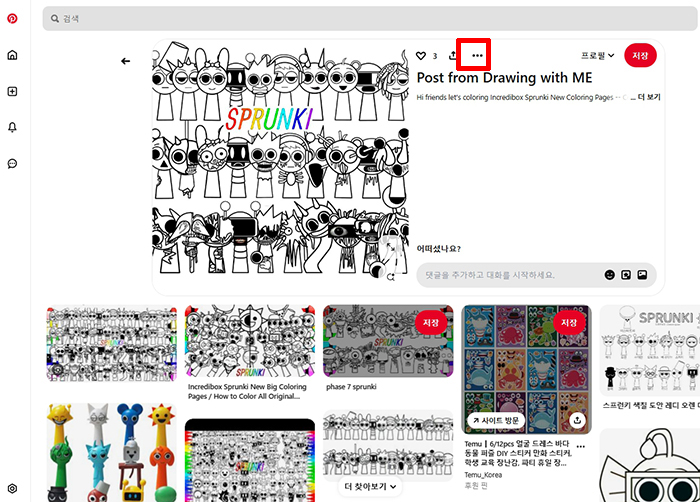Open the main SPRUNKI coloring page image
700x502 pixels.
click(x=280, y=158)
